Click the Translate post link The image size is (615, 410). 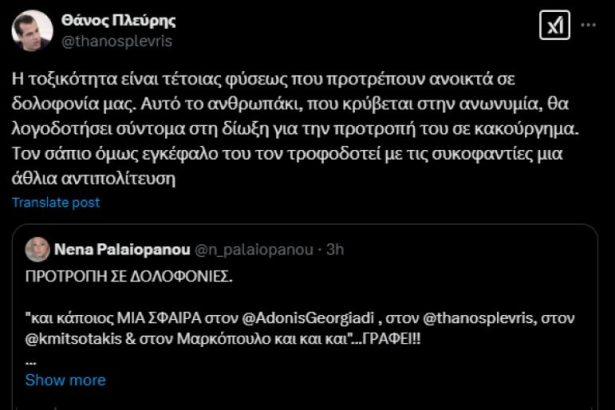click(55, 202)
